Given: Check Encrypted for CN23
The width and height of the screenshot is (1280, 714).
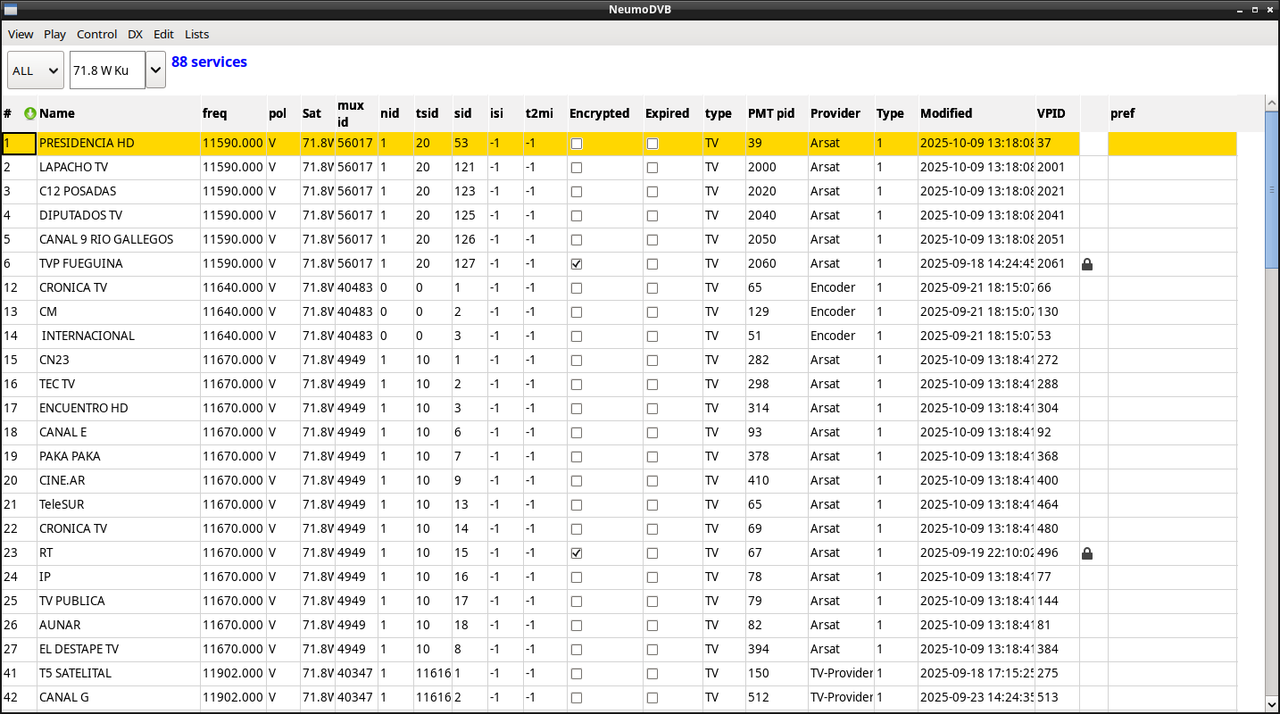Looking at the screenshot, I should pyautogui.click(x=576, y=360).
